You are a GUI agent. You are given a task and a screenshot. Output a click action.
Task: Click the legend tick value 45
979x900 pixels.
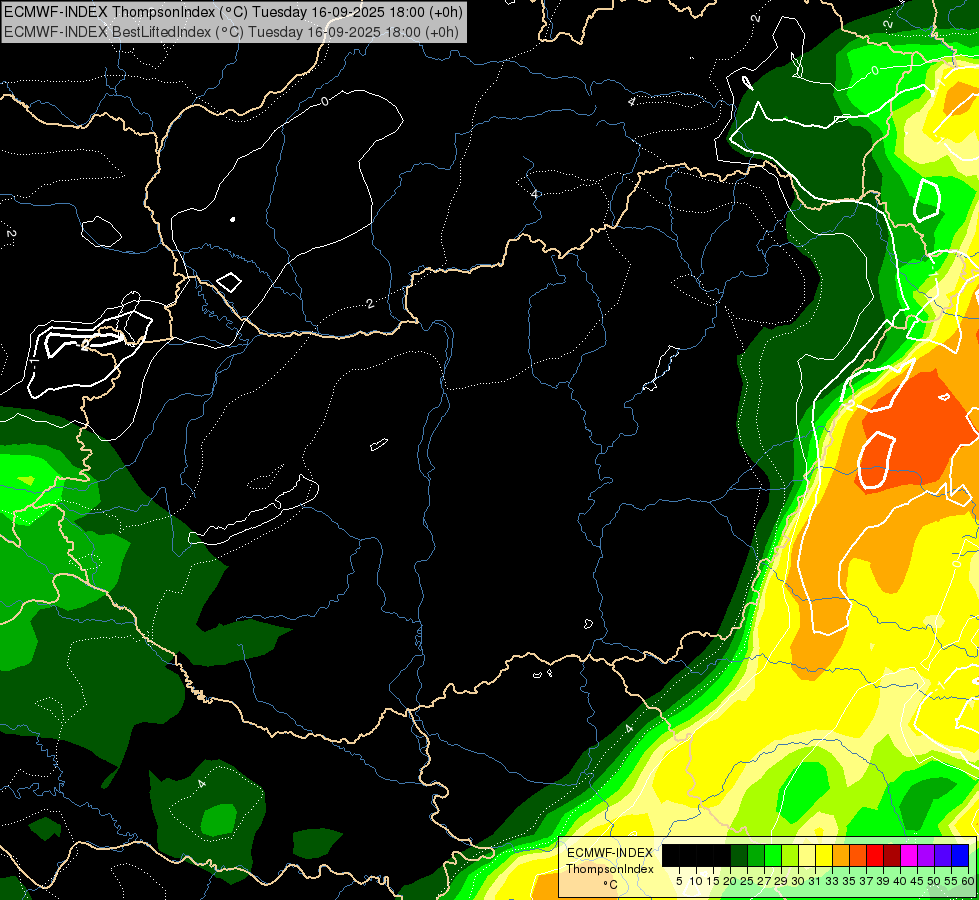(x=917, y=881)
